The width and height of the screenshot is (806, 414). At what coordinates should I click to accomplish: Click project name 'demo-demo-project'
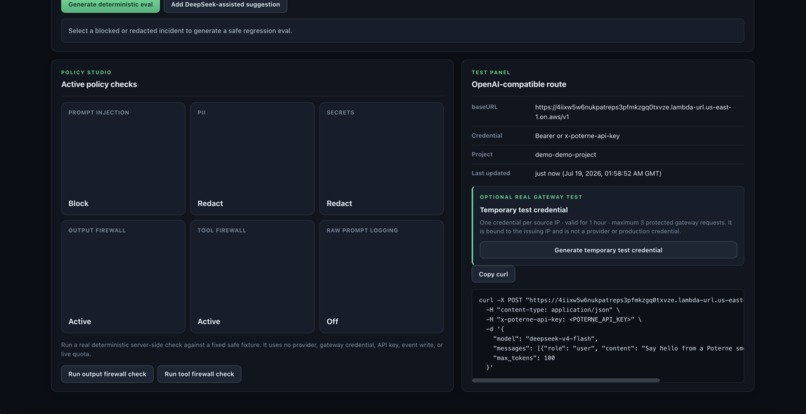coord(565,155)
